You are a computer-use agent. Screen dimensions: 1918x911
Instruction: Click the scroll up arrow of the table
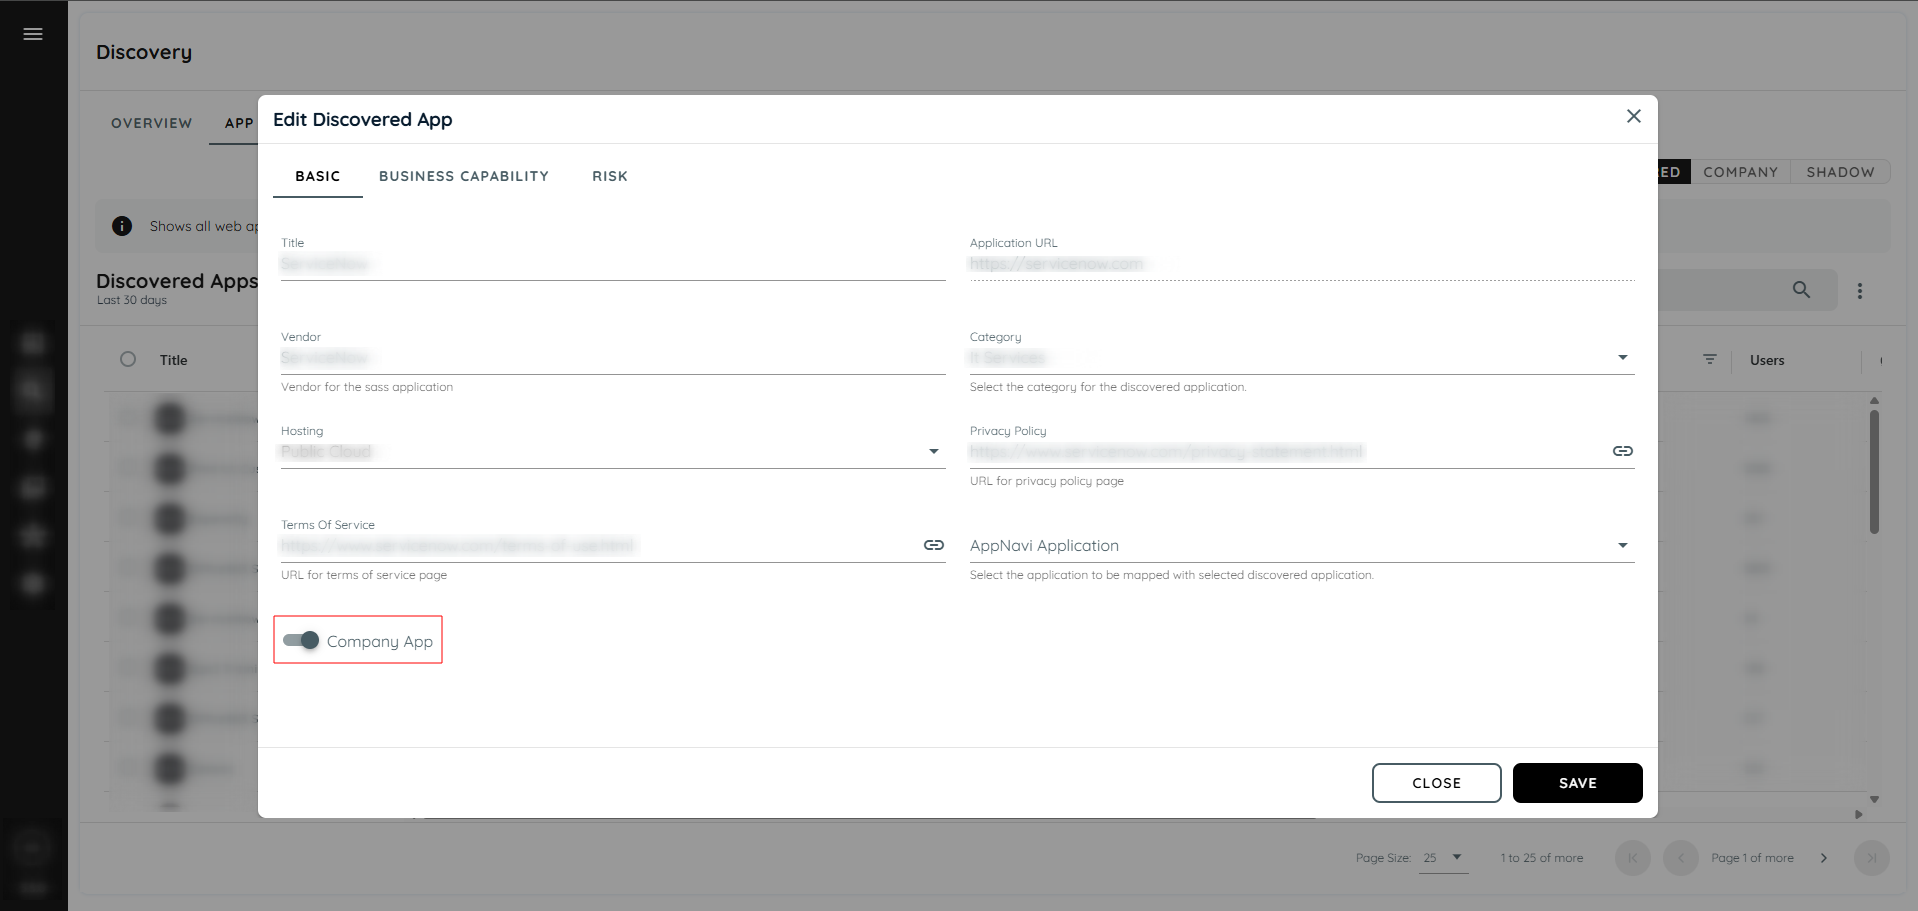coord(1874,400)
